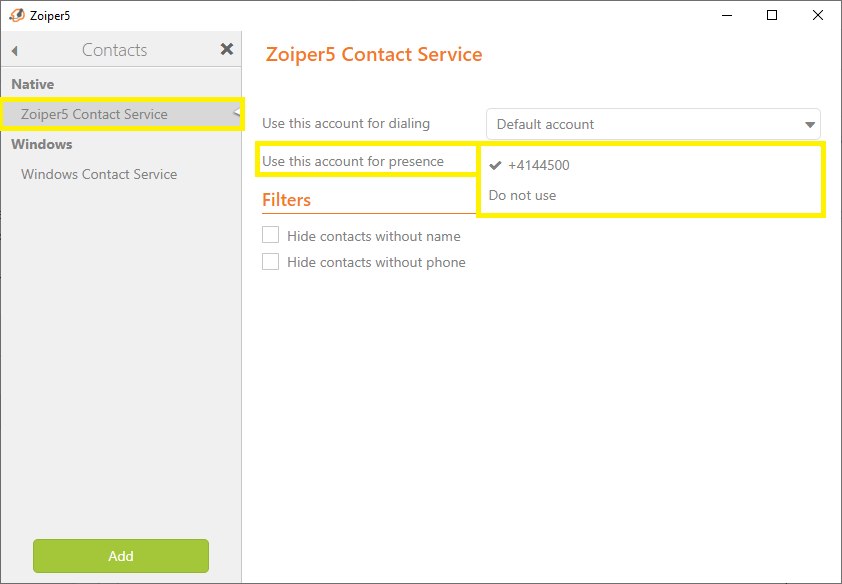Click the back arrow in Contacts panel
842x584 pixels.
pos(14,50)
